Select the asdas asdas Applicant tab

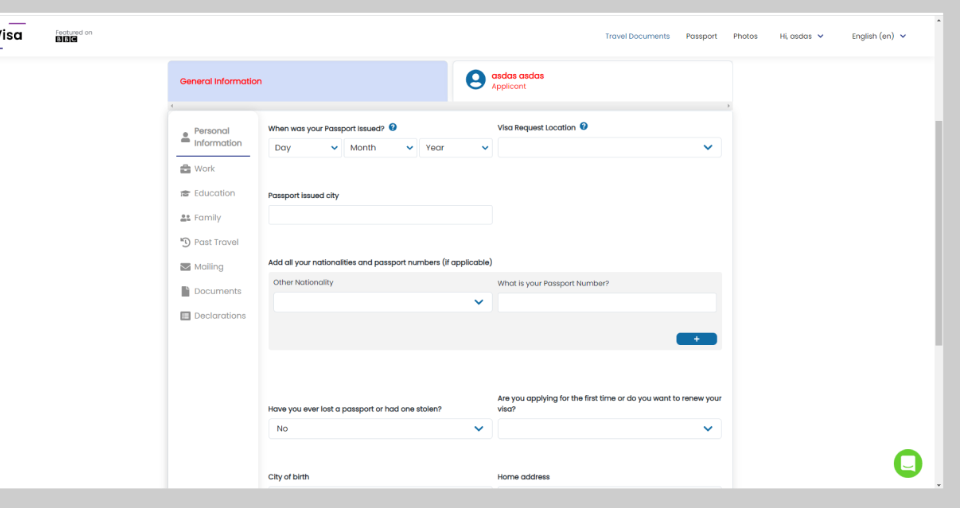click(x=593, y=81)
